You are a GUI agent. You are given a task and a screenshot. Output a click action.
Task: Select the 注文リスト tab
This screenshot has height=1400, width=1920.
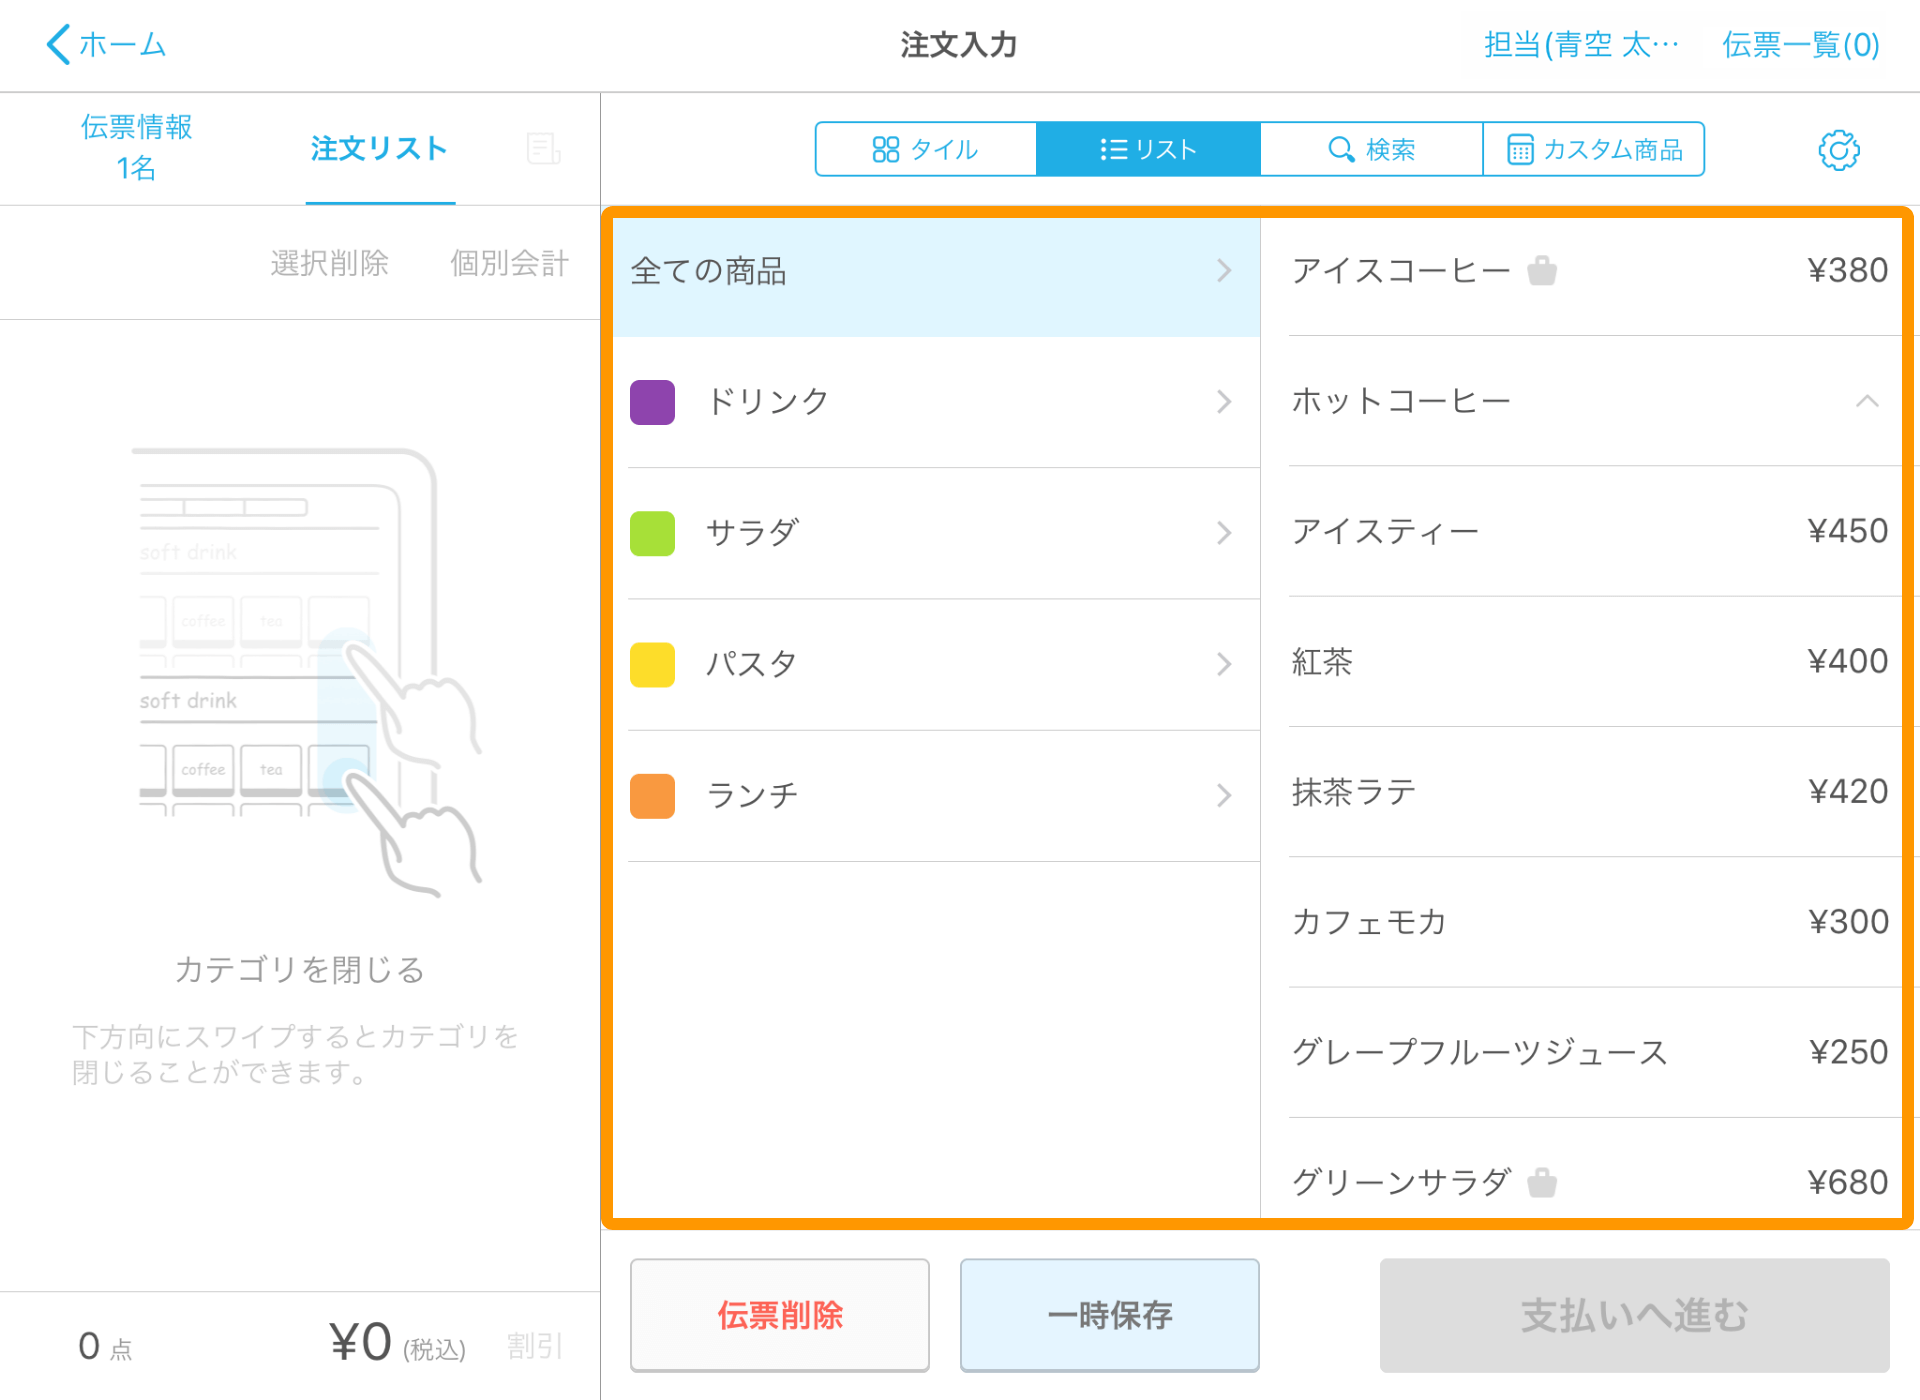tap(379, 149)
